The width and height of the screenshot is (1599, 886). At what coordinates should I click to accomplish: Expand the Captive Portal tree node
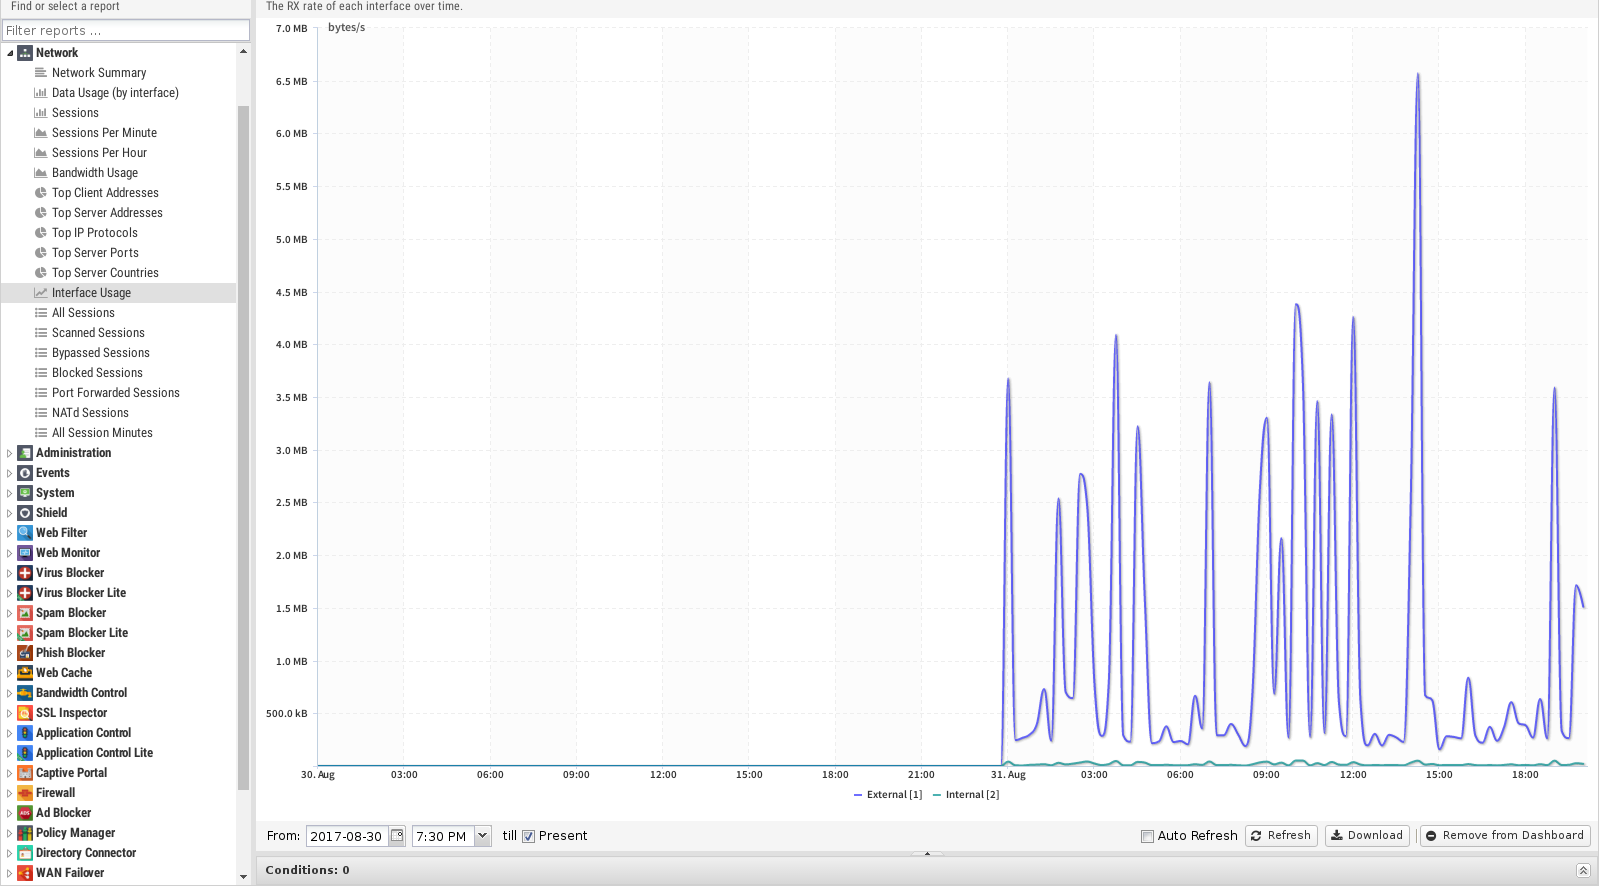pos(10,773)
